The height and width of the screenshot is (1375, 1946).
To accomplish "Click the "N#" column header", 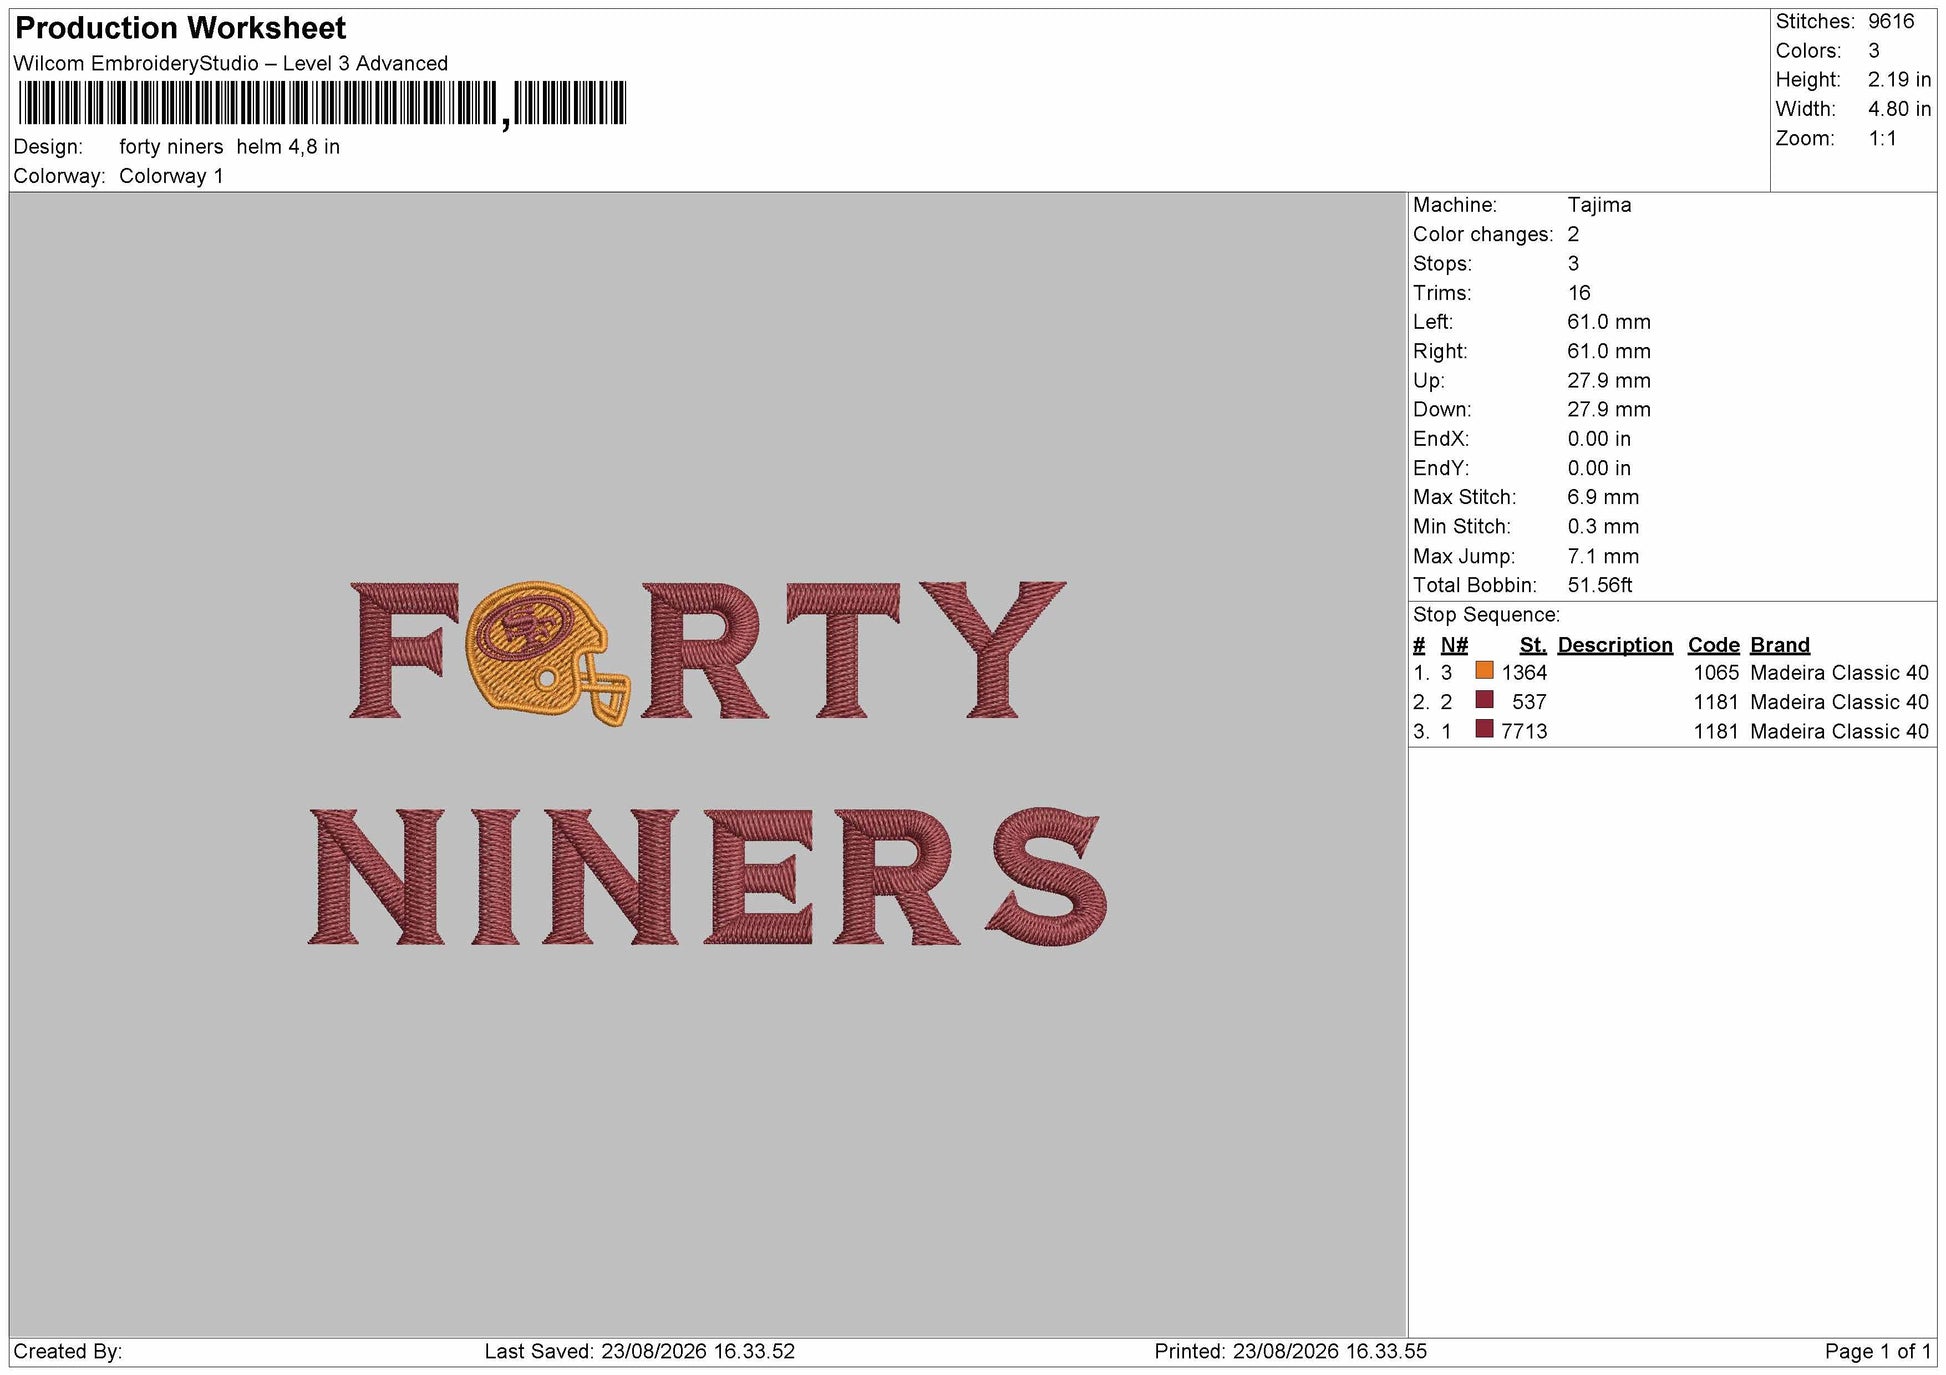I will click(1454, 645).
